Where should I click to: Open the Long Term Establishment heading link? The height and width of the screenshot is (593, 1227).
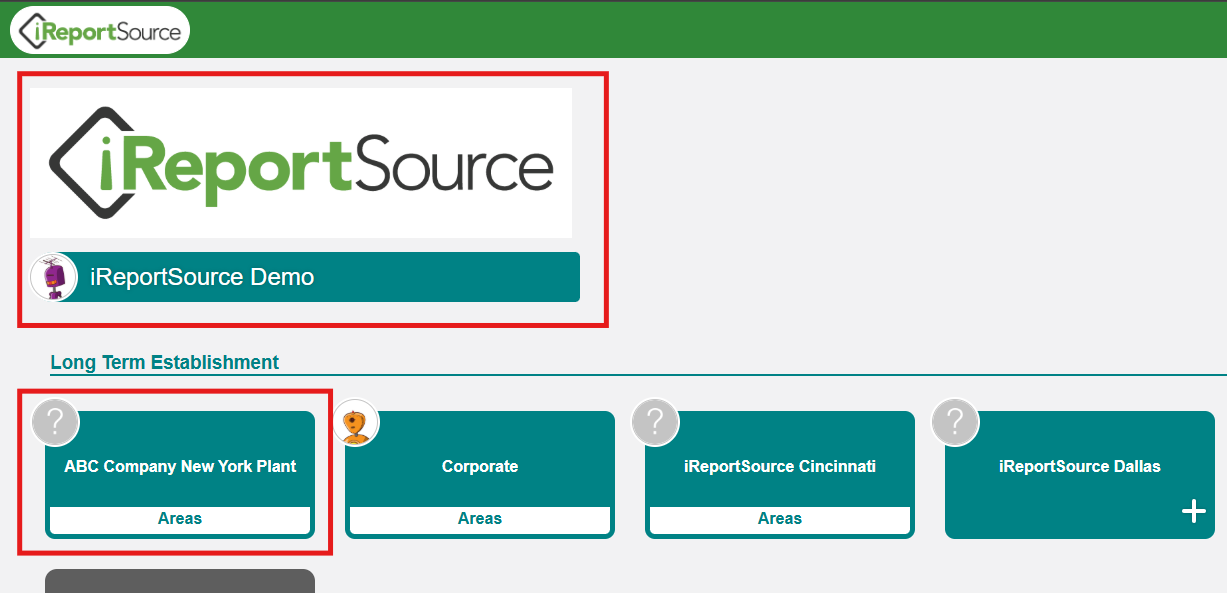pos(165,362)
